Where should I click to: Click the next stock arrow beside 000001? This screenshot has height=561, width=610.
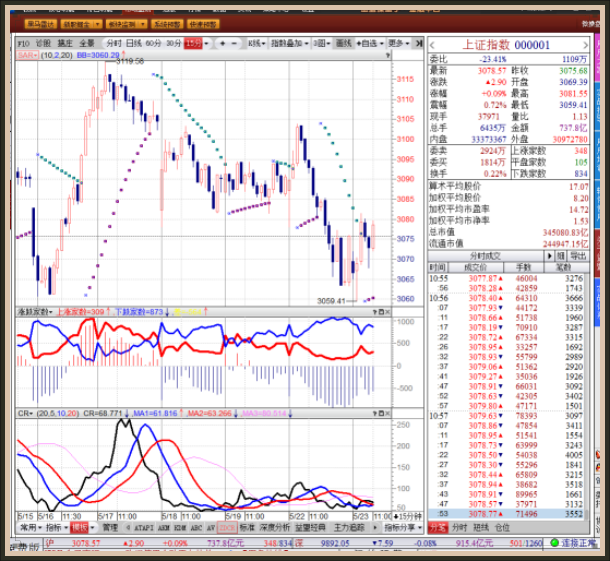pos(585,44)
